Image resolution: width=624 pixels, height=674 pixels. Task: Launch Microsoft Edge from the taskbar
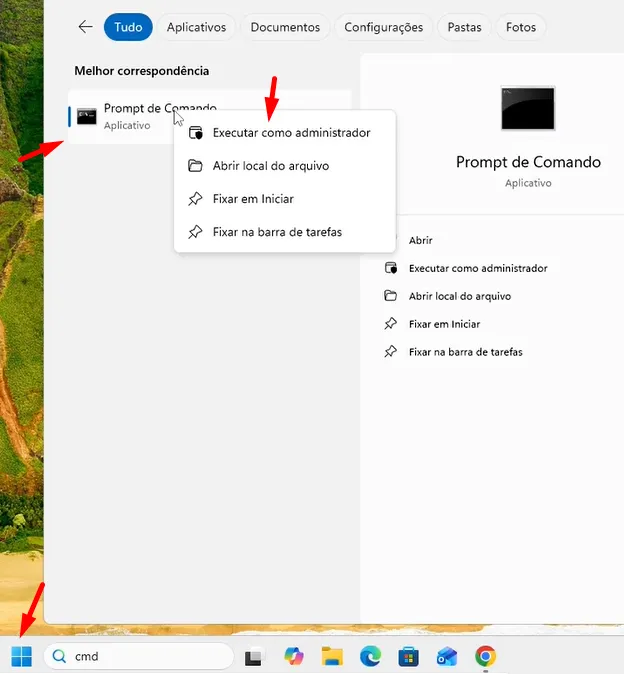[x=370, y=656]
